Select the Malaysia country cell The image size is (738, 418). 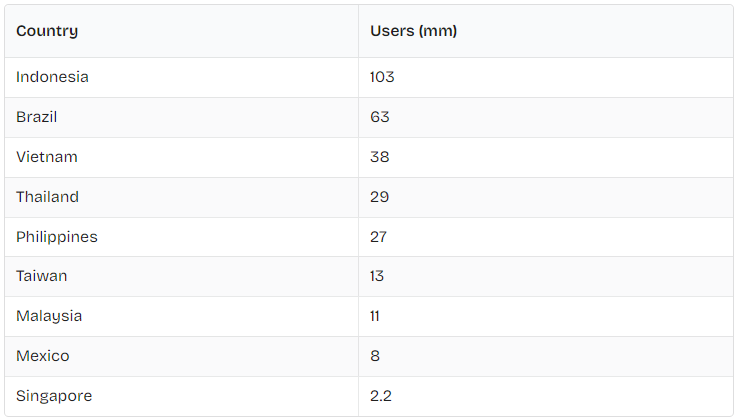pyautogui.click(x=49, y=316)
